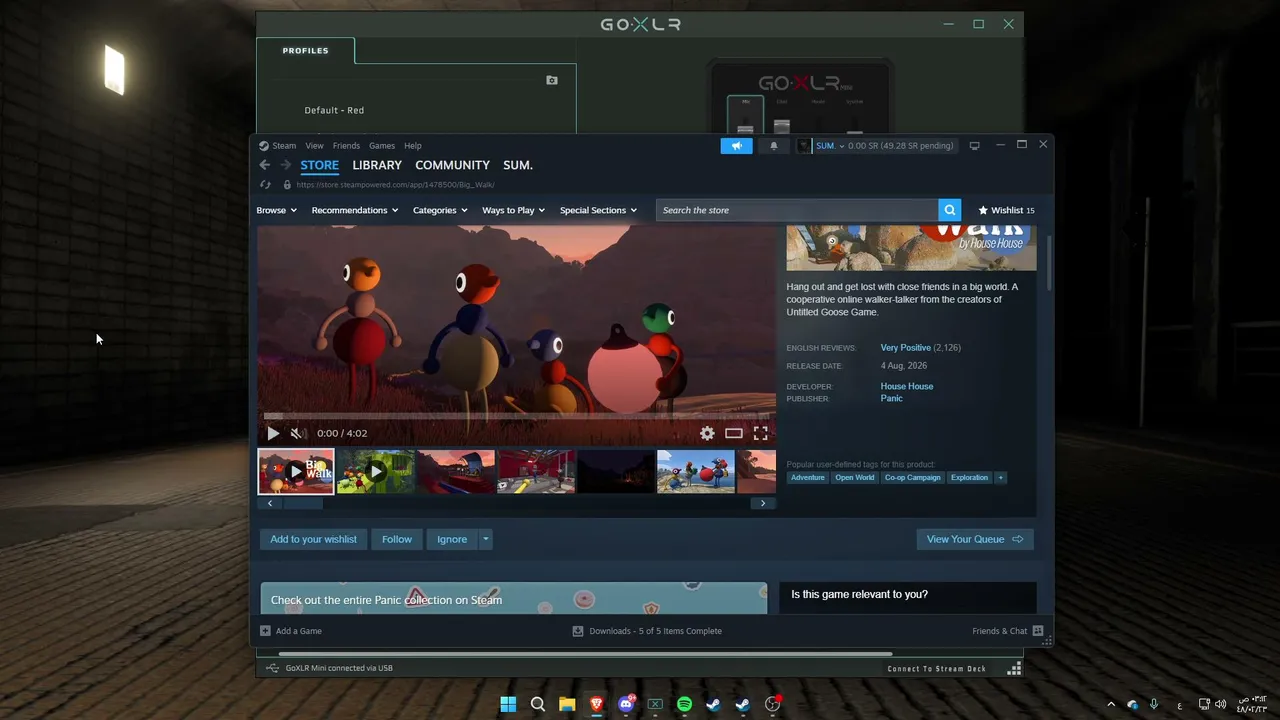The width and height of the screenshot is (1280, 720).
Task: Open the Games menu in Steam
Action: pyautogui.click(x=382, y=146)
